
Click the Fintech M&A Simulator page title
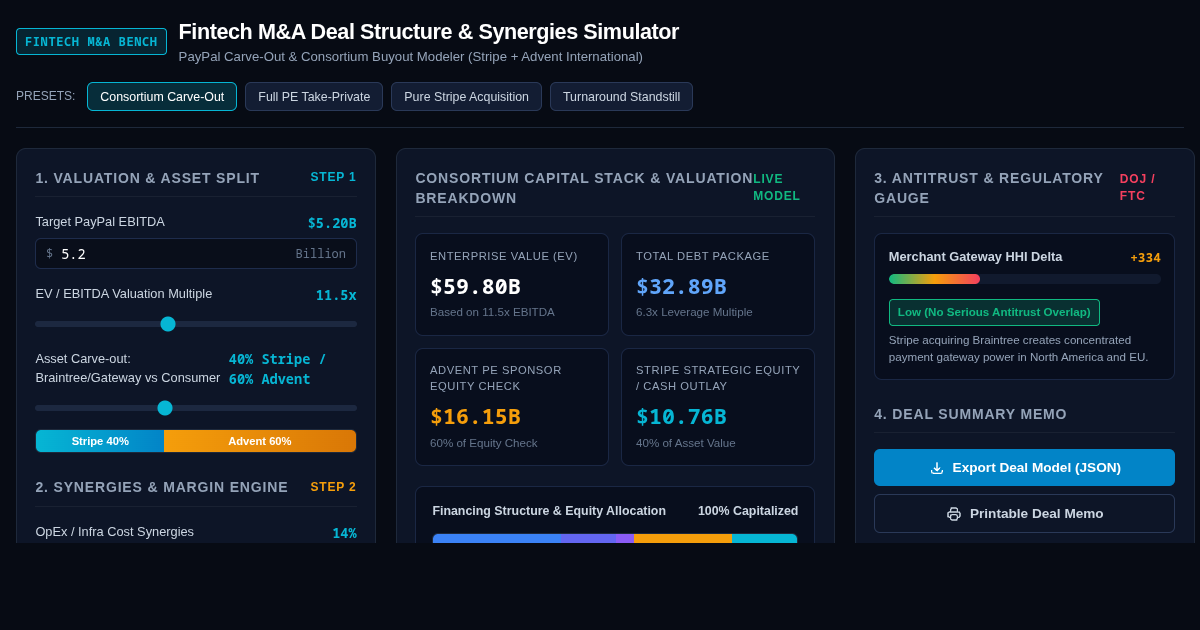429,32
